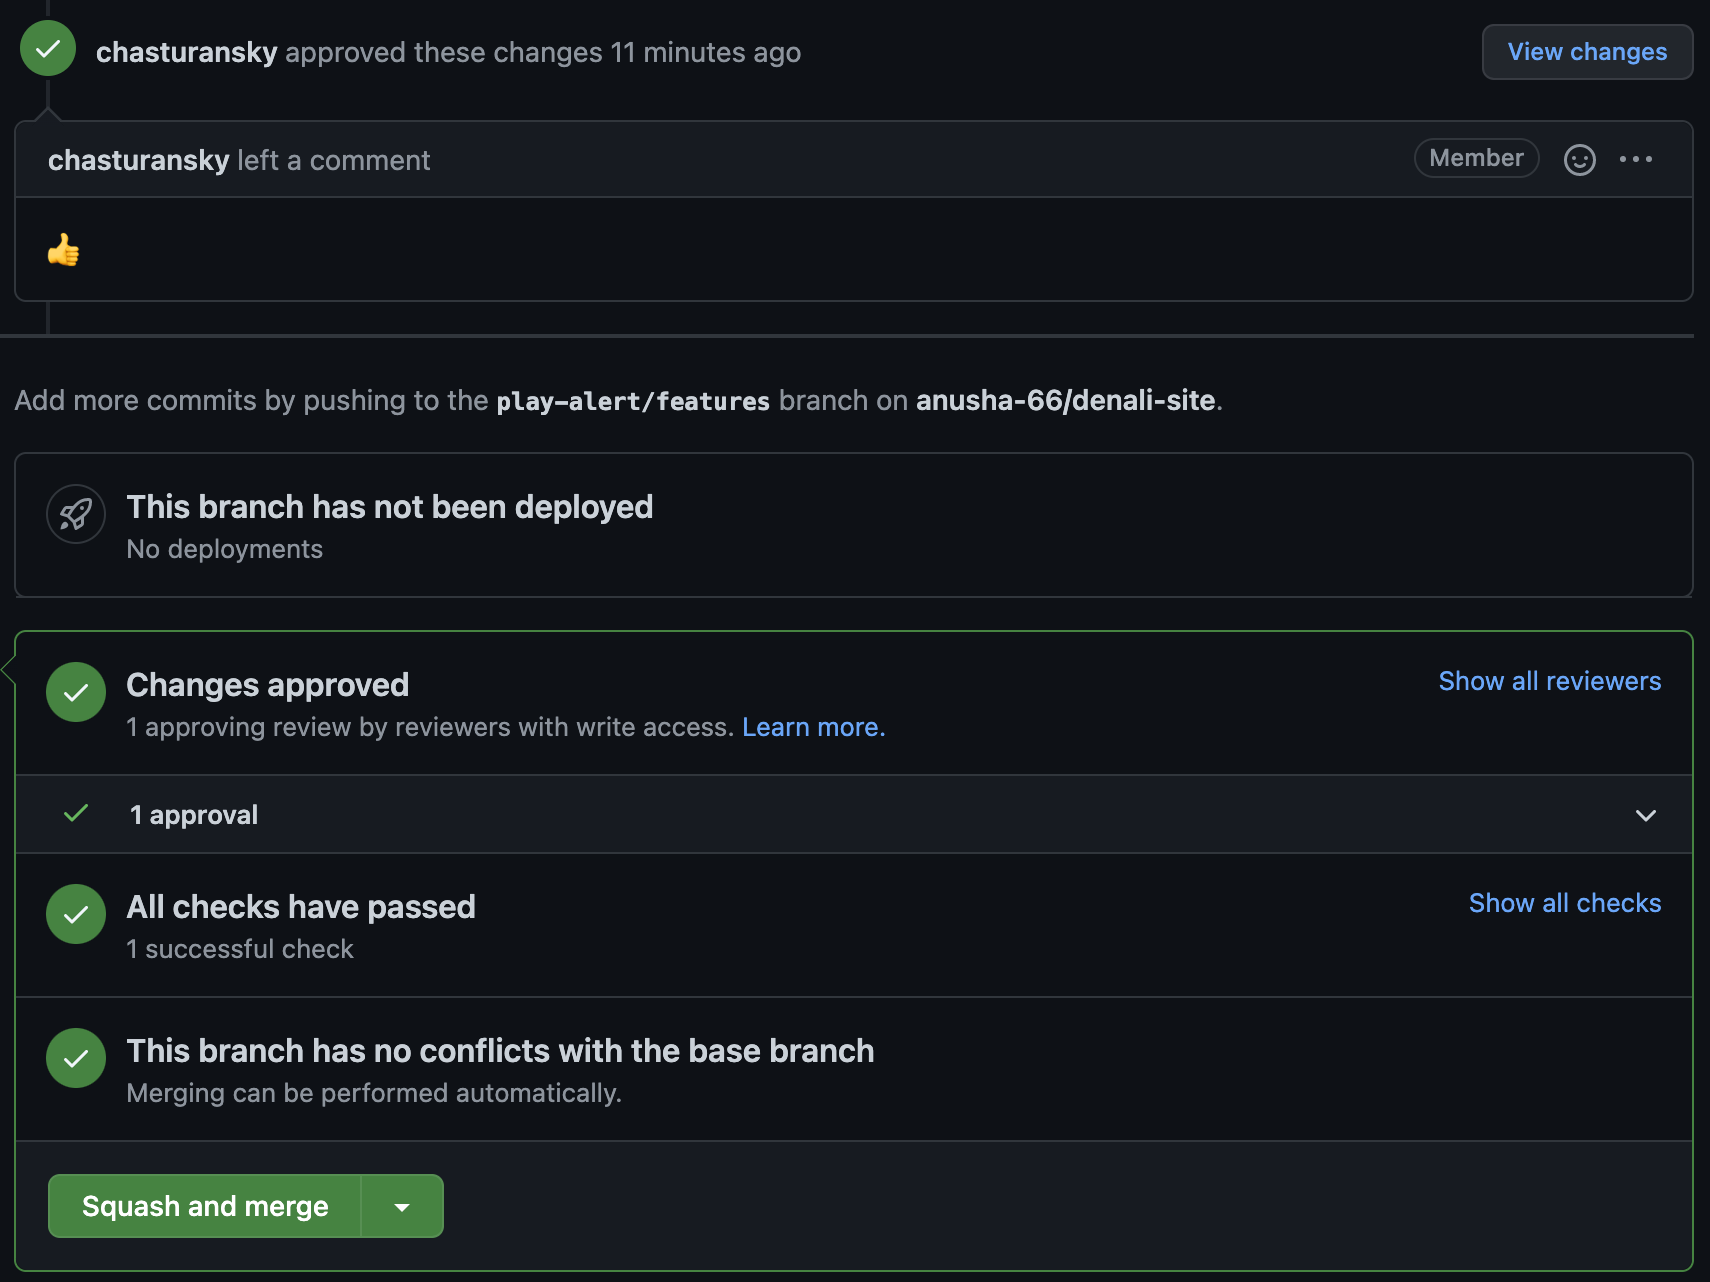Open chasturansky's profile

click(186, 52)
